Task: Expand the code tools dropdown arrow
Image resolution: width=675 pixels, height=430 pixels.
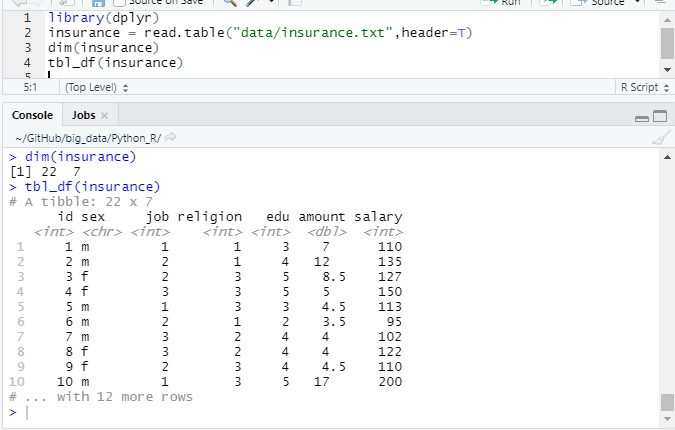Action: 271,2
